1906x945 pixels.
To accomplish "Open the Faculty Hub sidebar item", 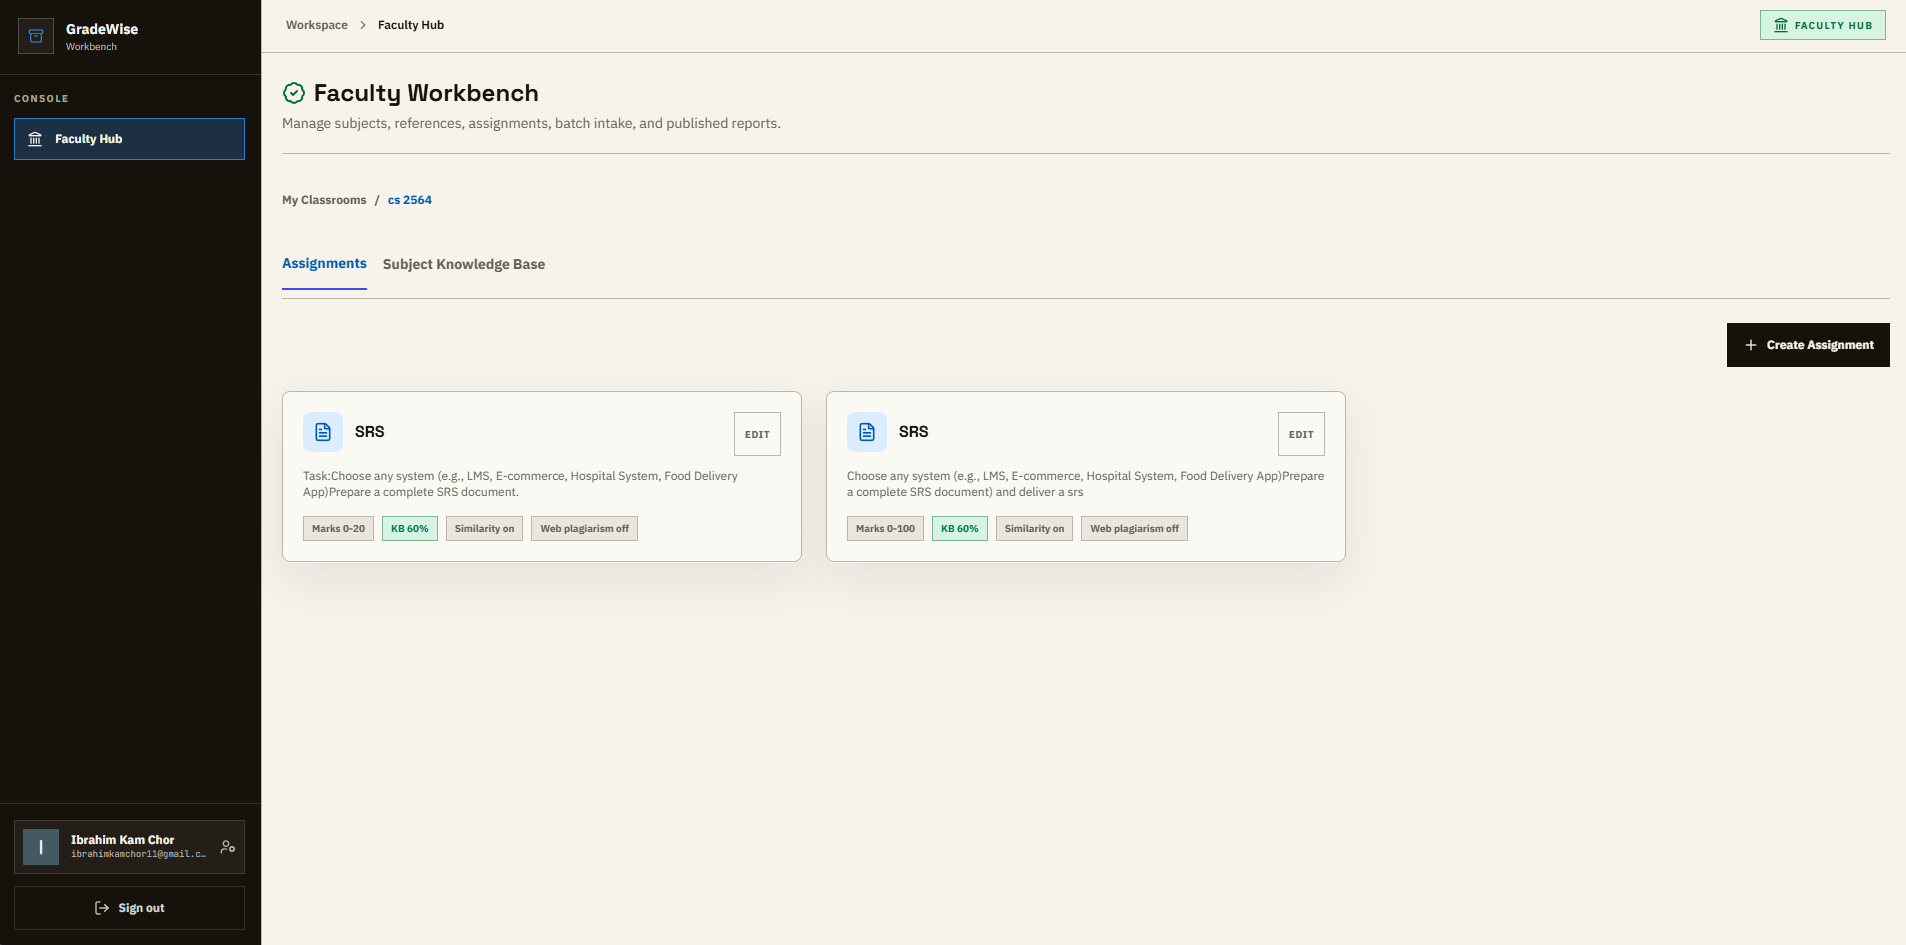I will [x=129, y=139].
